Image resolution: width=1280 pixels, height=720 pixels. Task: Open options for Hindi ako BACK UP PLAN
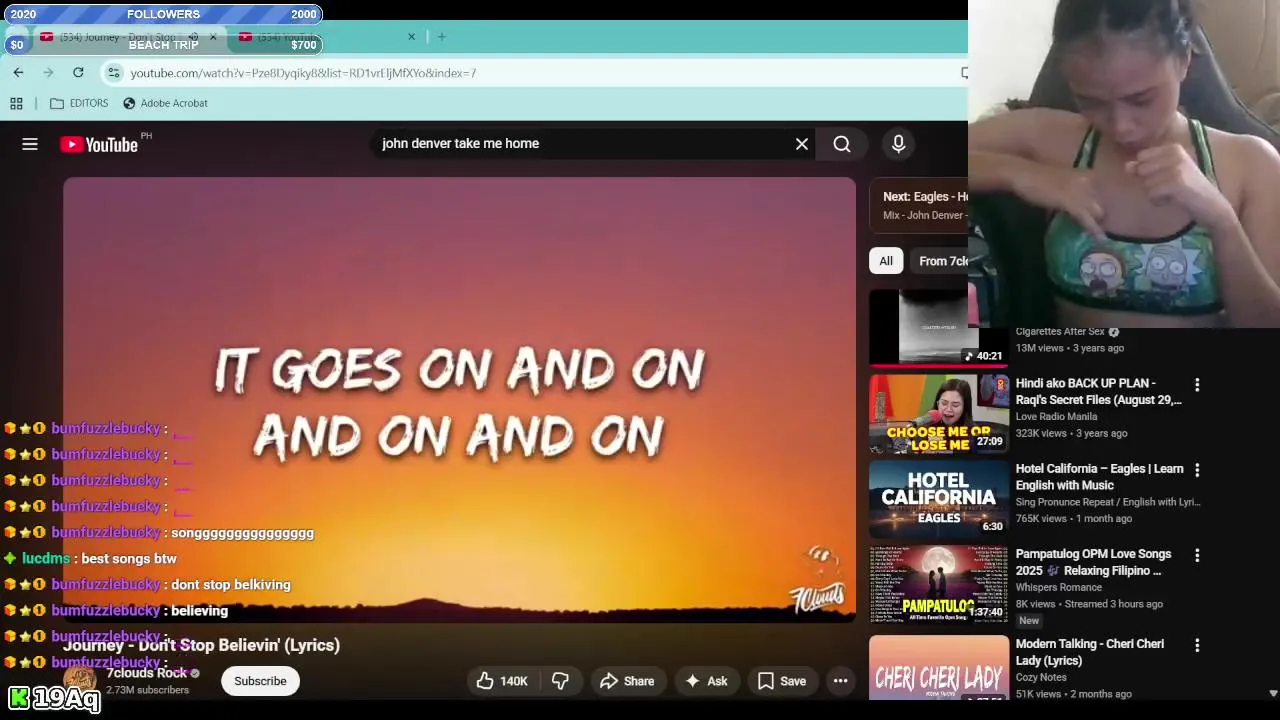tap(1197, 384)
